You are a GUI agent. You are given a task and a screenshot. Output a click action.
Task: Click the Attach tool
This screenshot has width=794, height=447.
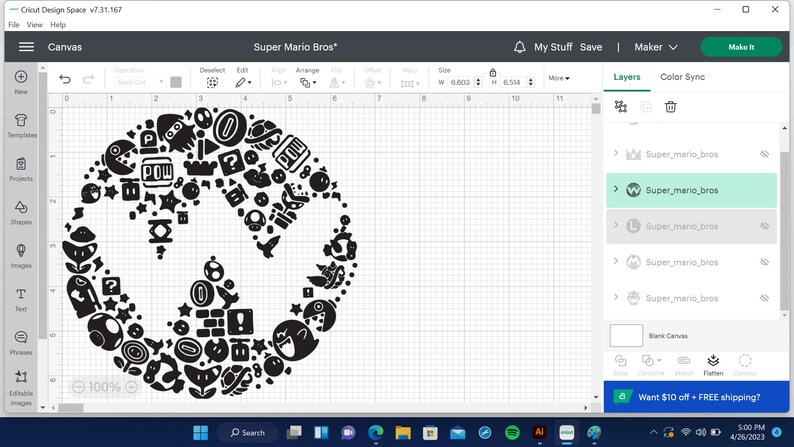click(x=684, y=365)
